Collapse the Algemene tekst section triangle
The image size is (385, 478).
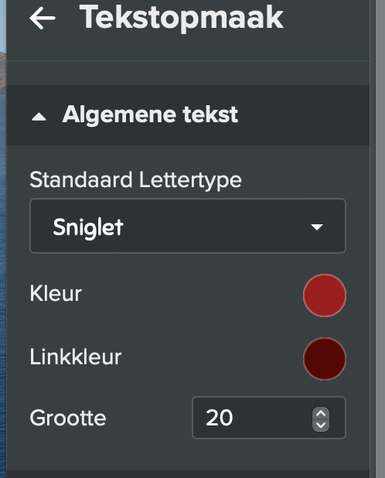coord(39,117)
